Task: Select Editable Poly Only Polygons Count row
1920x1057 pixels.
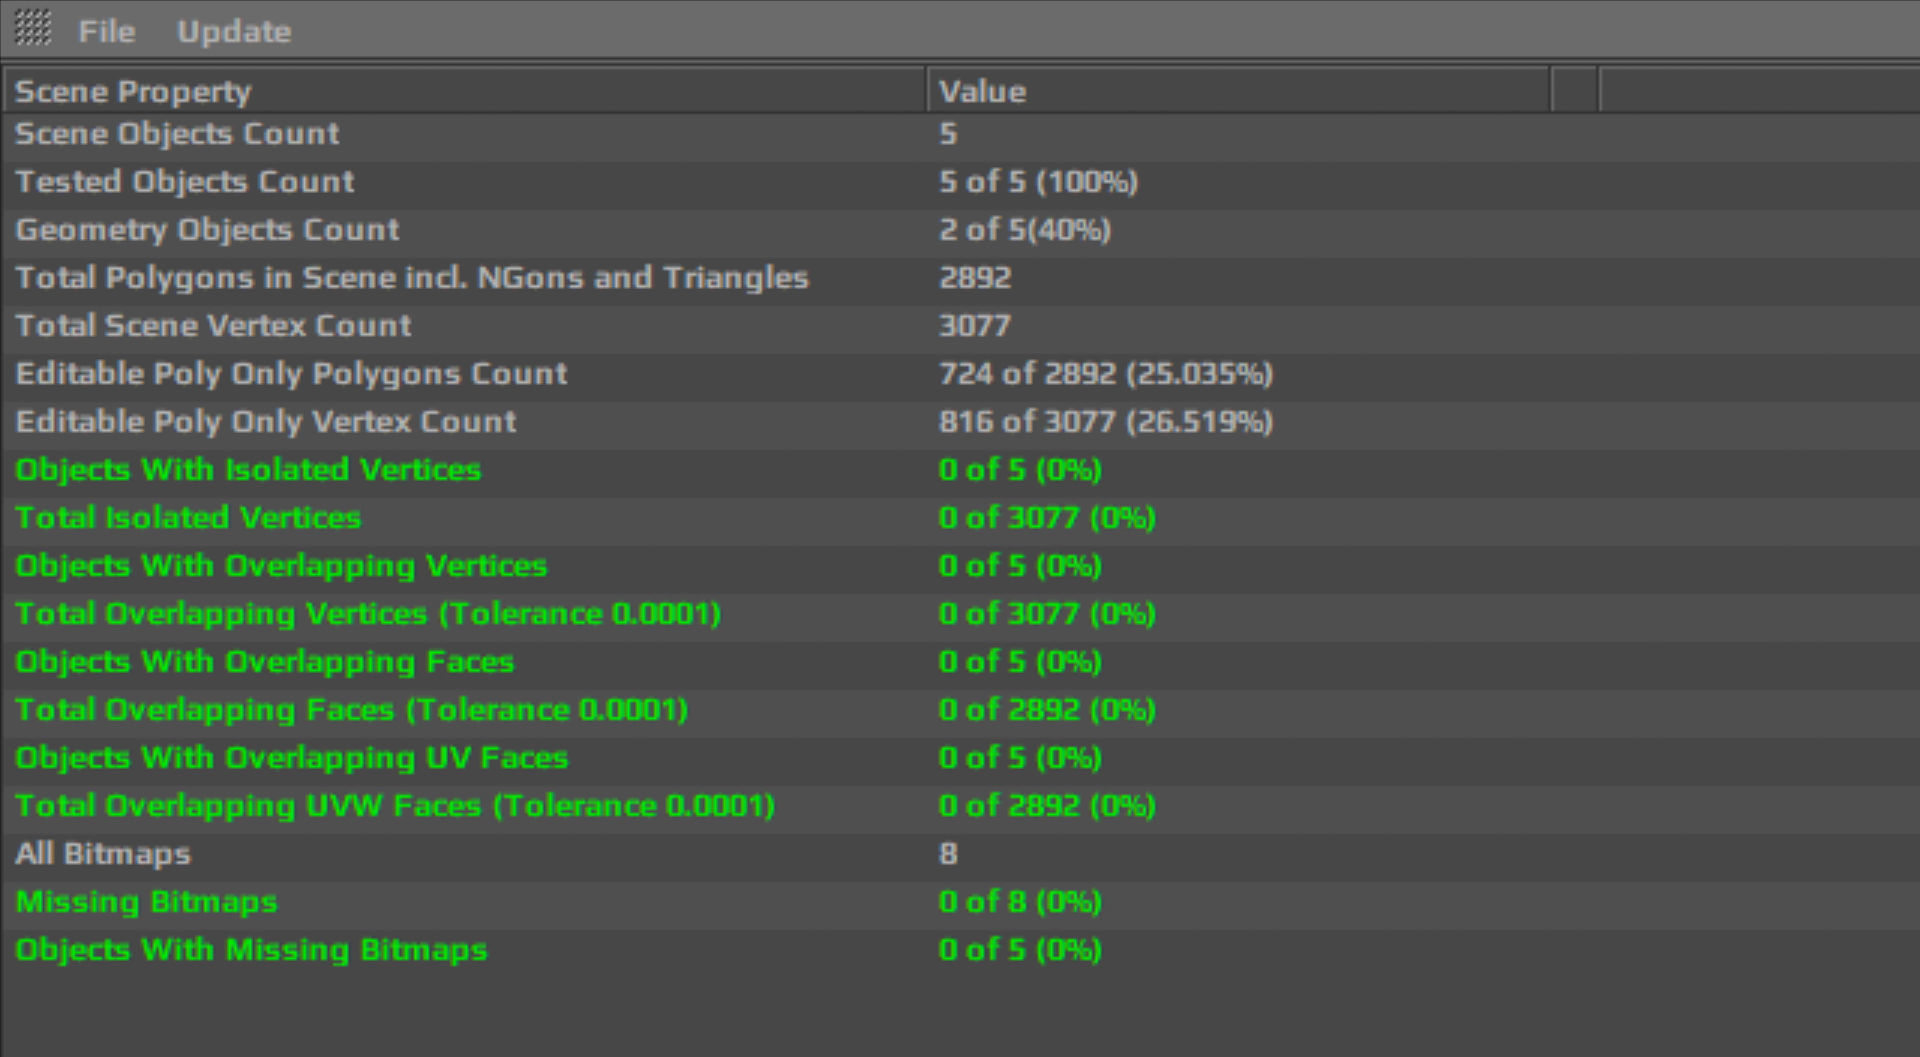Action: [960, 374]
